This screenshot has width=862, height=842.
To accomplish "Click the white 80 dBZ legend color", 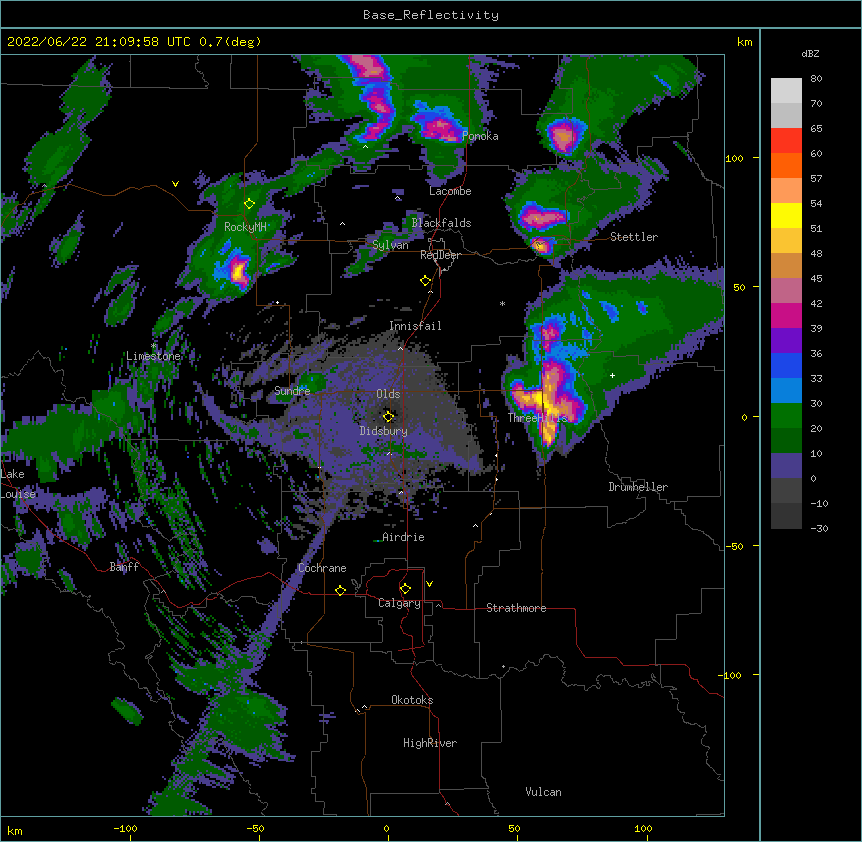I will pyautogui.click(x=786, y=91).
